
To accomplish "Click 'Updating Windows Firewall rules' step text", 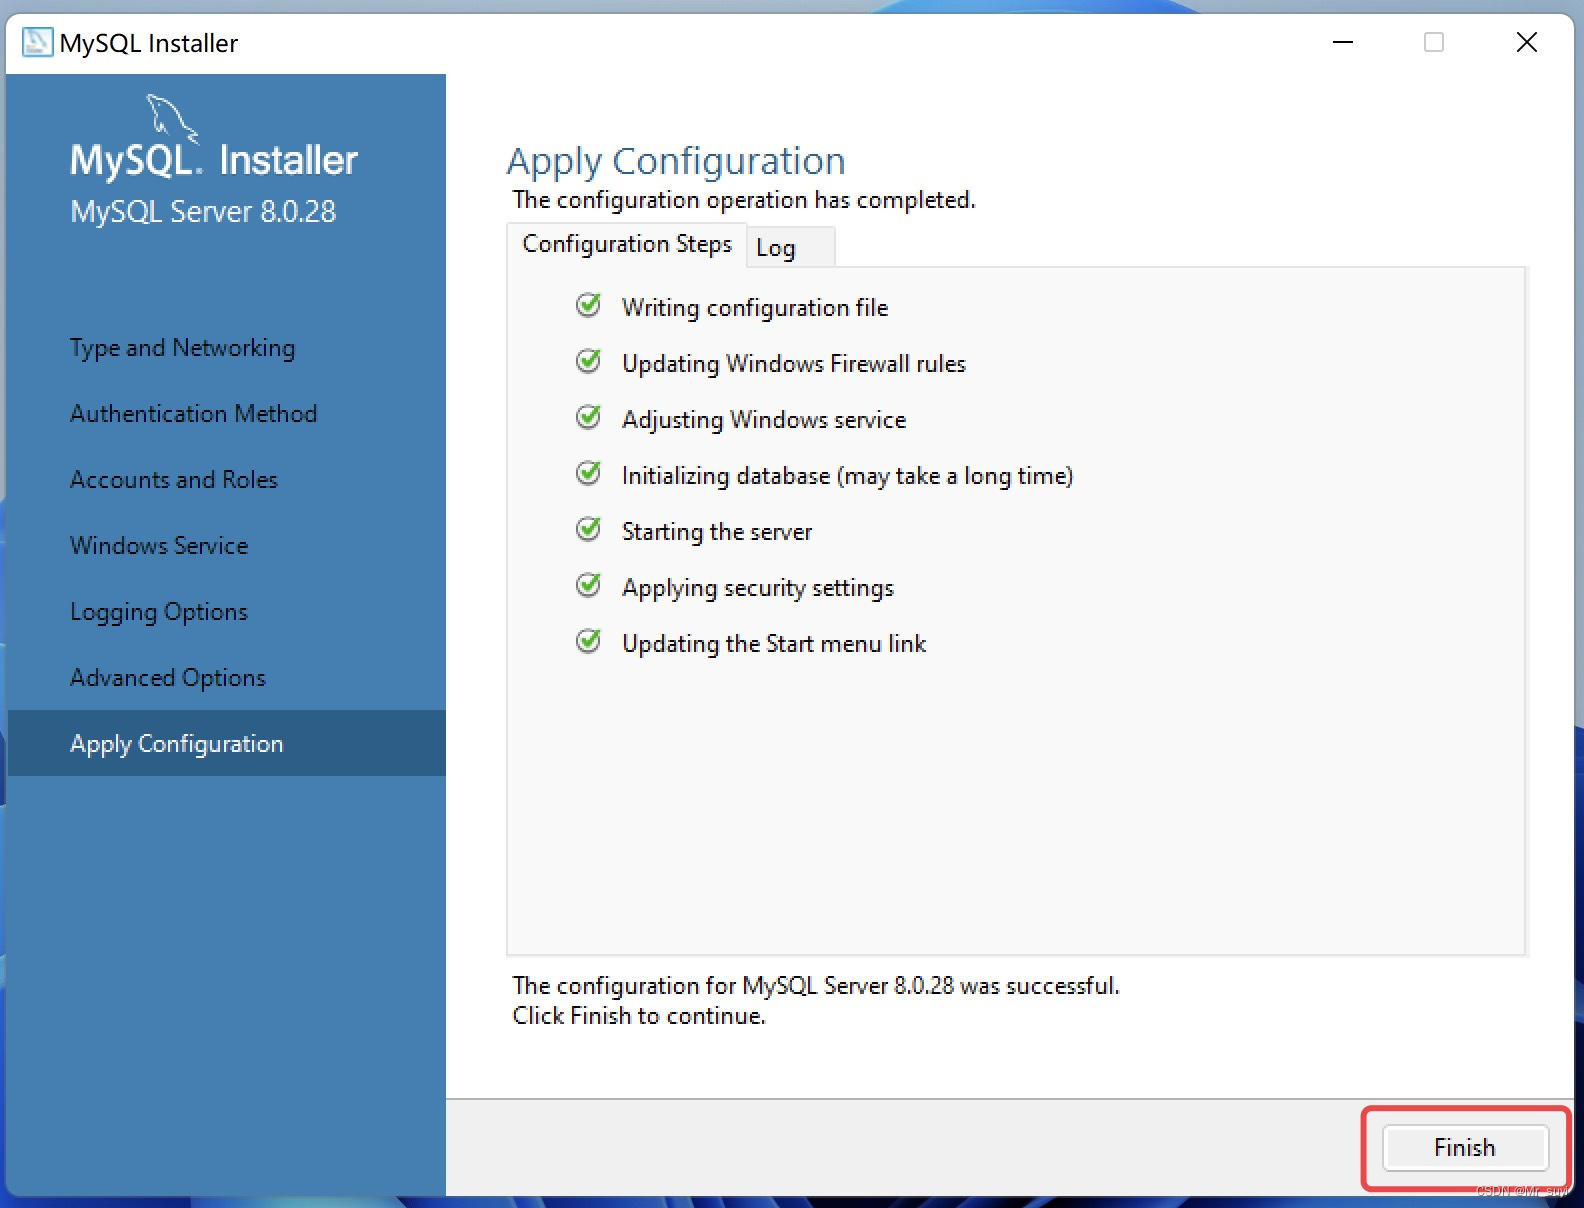I will pos(794,364).
